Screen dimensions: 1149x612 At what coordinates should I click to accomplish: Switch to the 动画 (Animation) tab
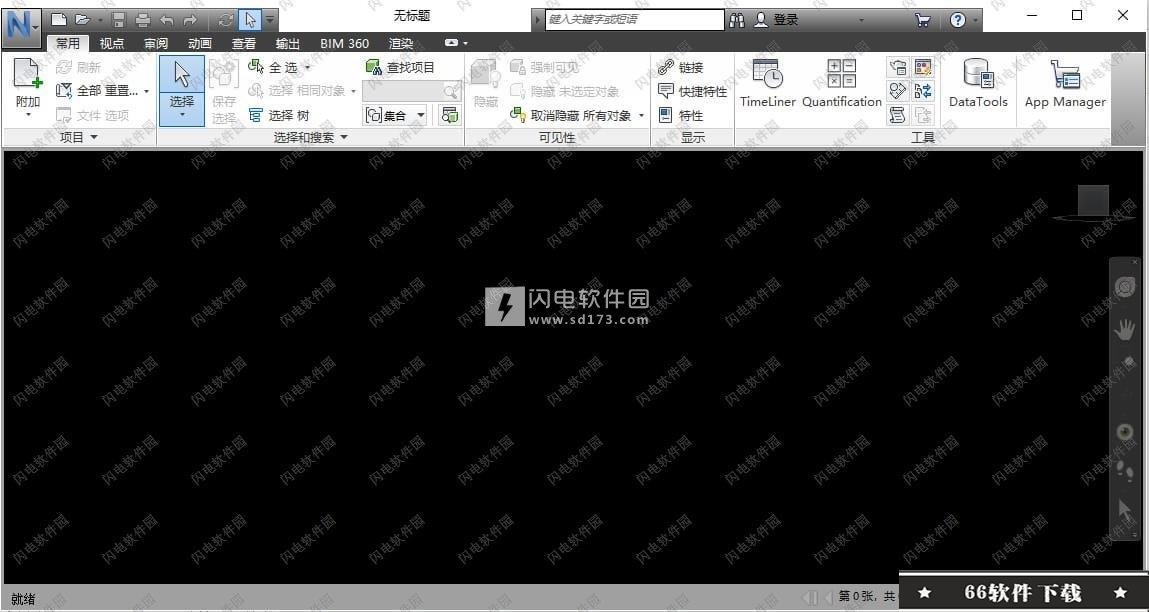(x=199, y=43)
